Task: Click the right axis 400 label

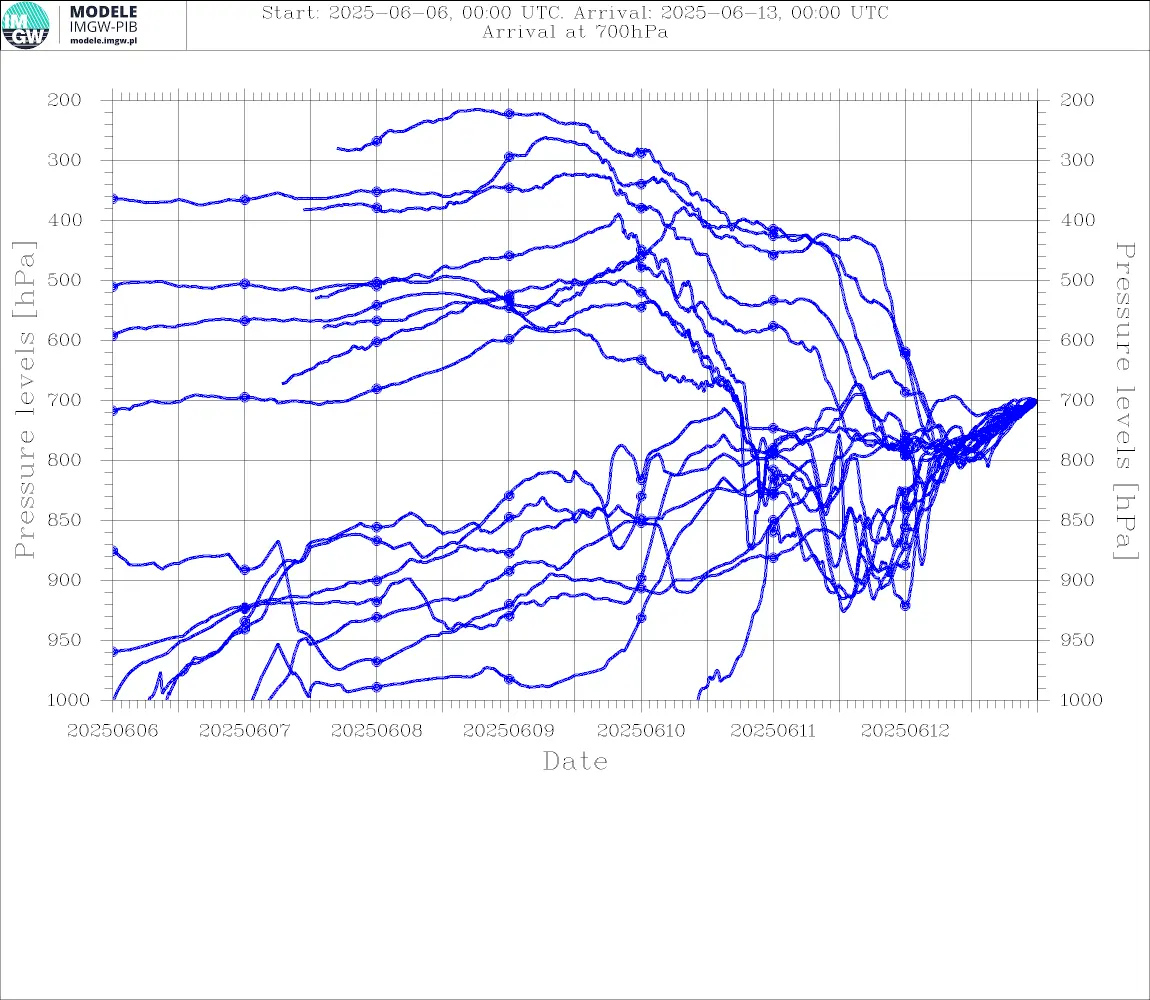Action: click(1077, 220)
